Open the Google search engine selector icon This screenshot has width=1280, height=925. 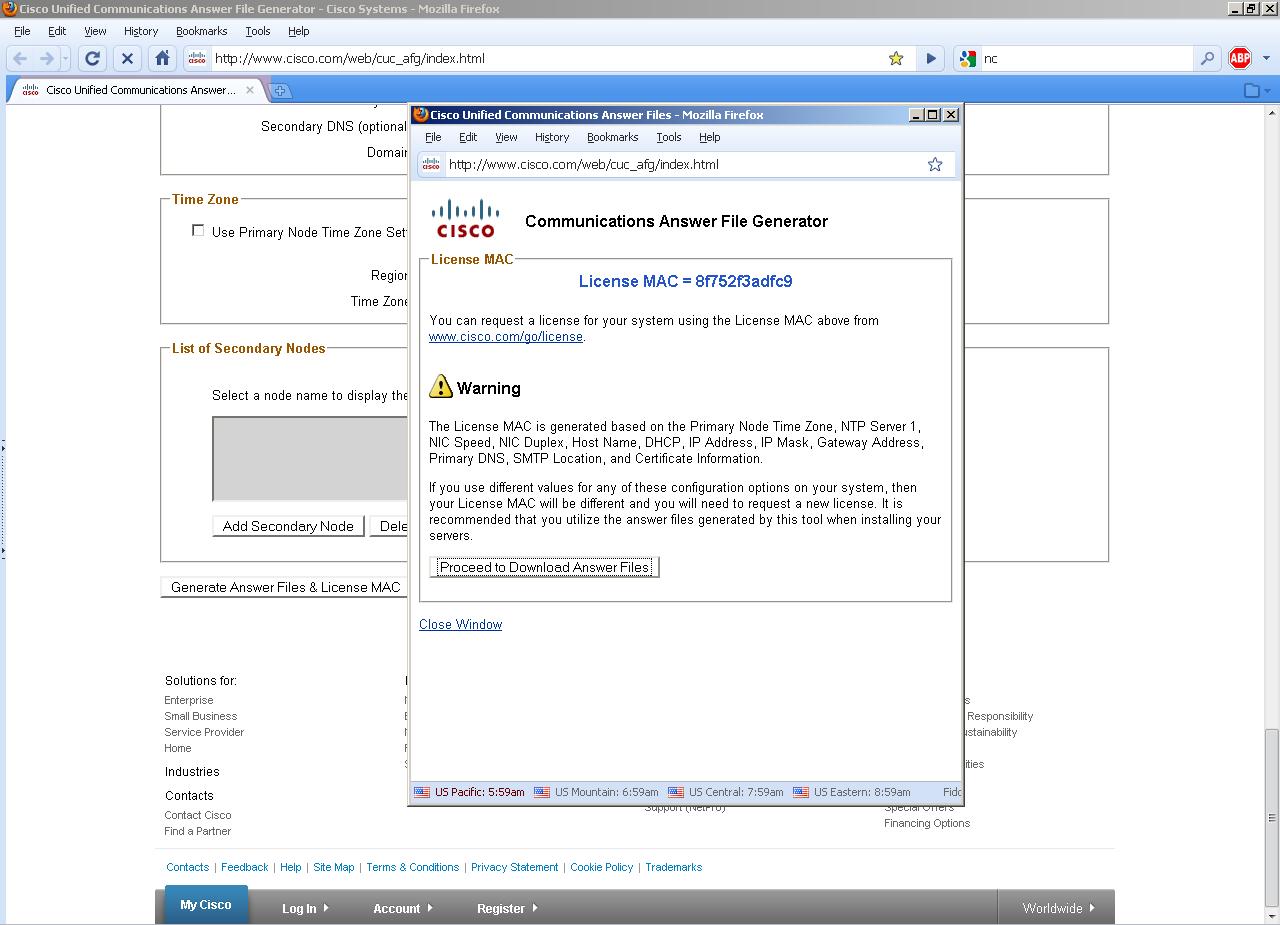(968, 58)
